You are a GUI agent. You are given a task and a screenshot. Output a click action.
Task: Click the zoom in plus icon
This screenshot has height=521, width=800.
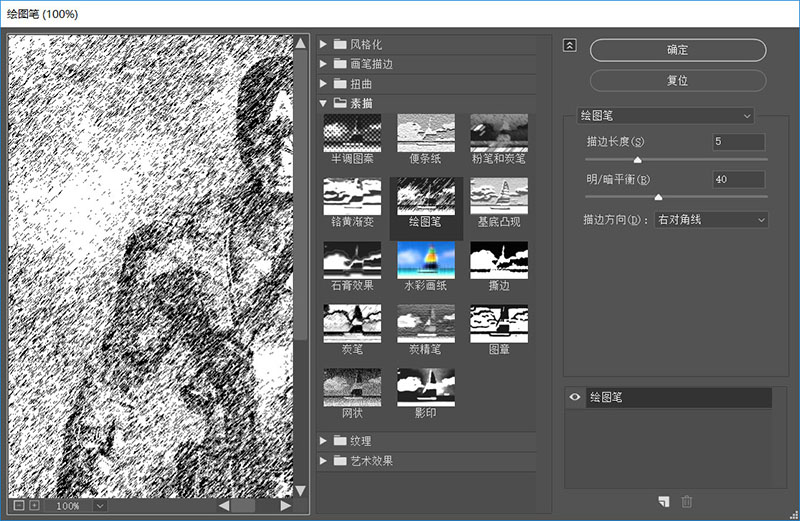[x=34, y=505]
